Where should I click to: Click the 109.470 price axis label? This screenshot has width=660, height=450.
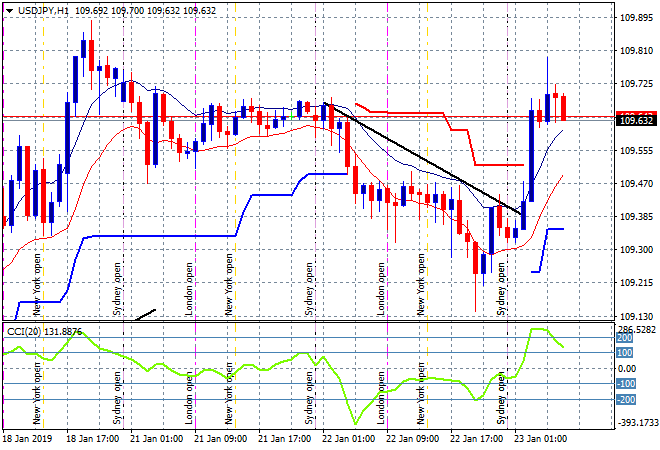click(x=636, y=183)
